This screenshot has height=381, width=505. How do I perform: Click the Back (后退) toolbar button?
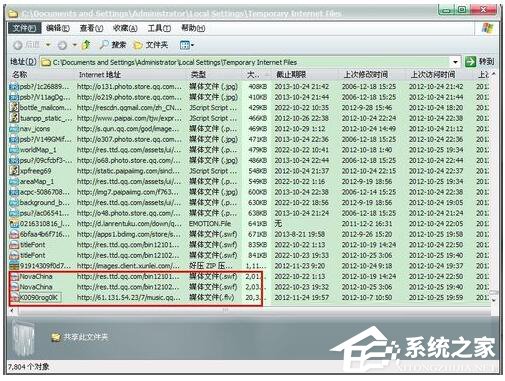coord(27,45)
